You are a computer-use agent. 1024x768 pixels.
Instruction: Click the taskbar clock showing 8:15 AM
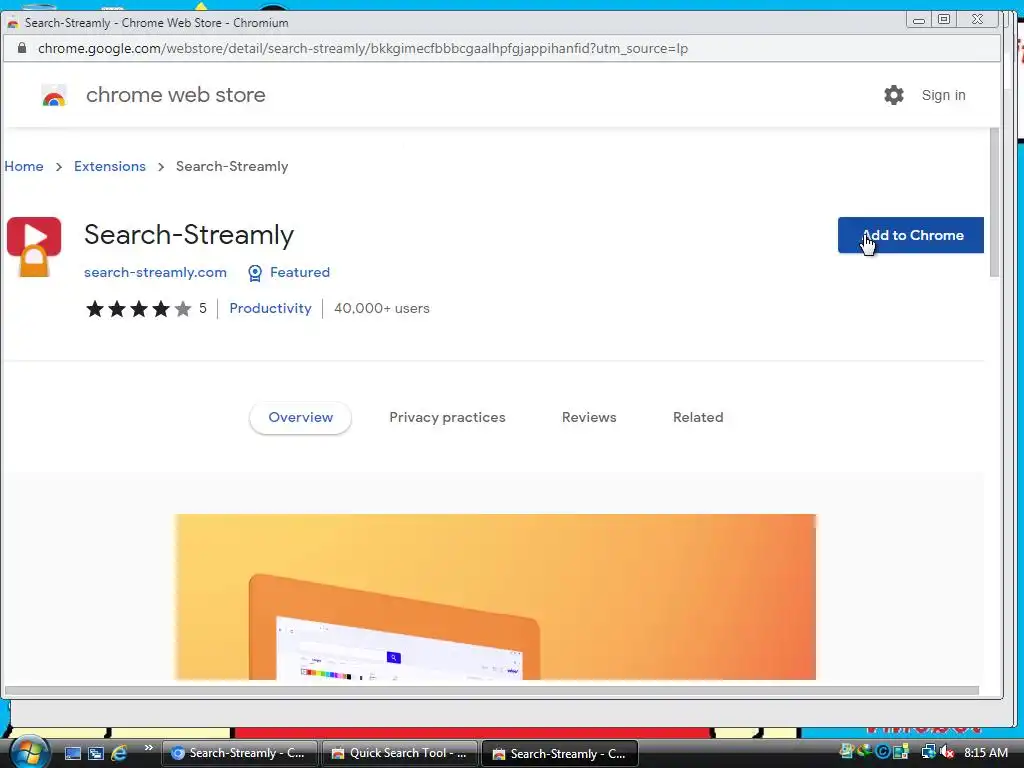985,753
